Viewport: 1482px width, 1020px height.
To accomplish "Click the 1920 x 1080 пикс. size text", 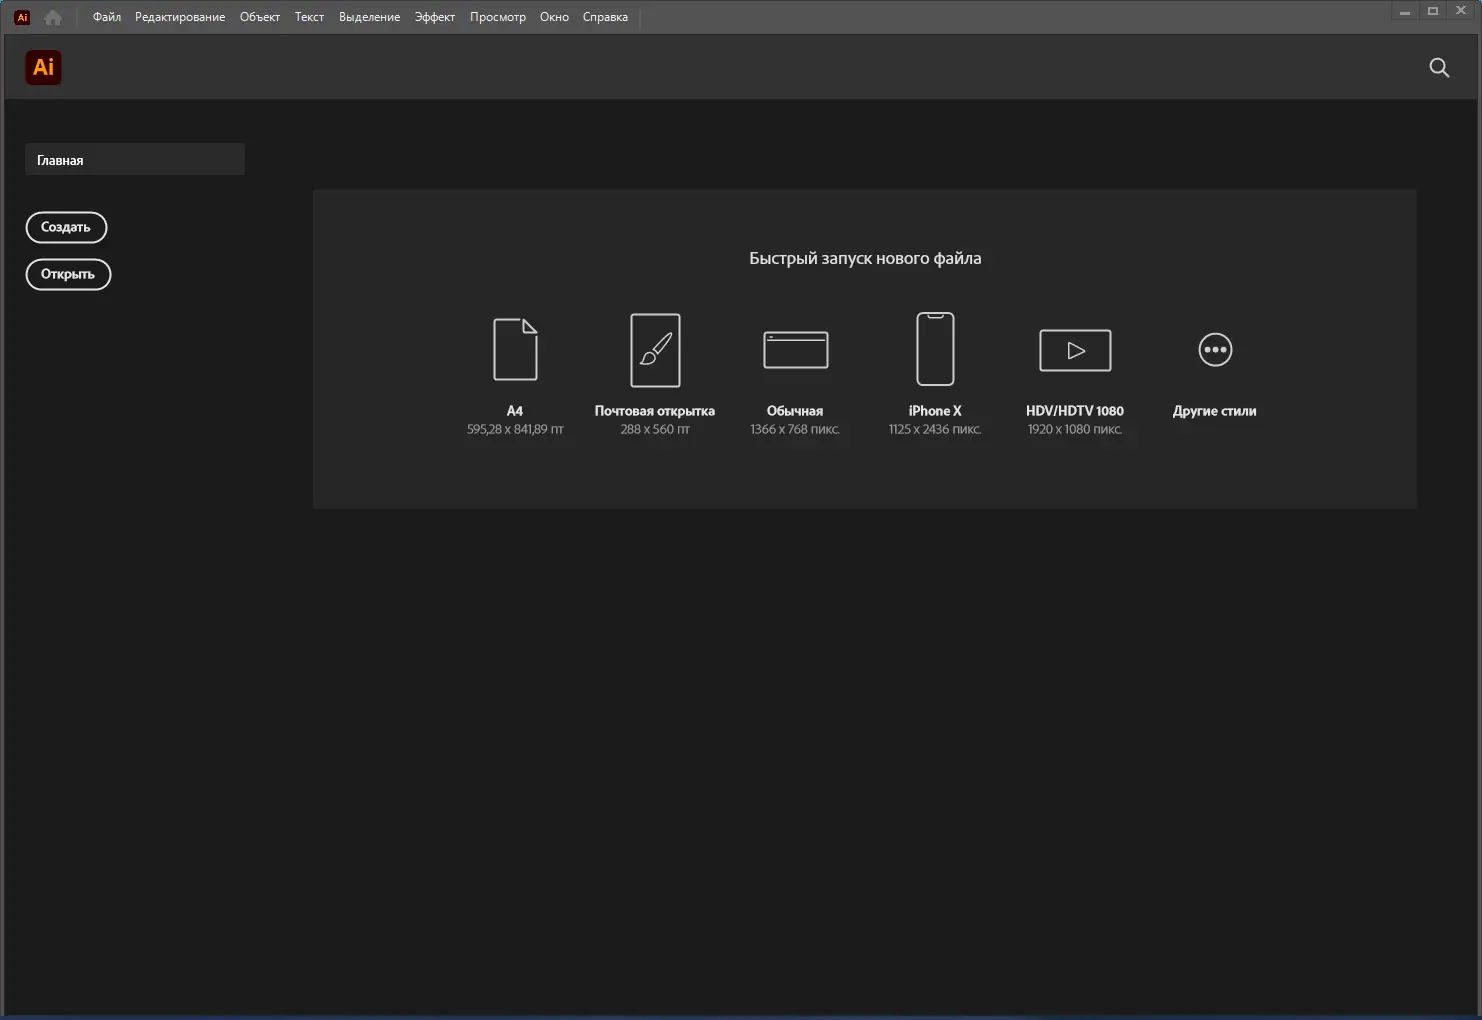I will (x=1075, y=430).
